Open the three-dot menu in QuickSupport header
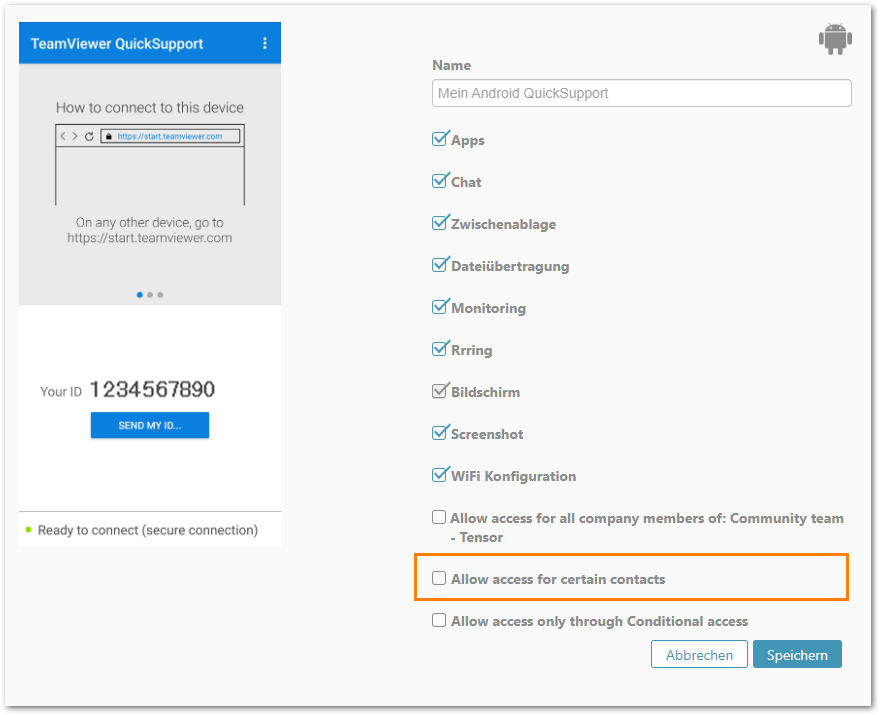 pos(265,43)
